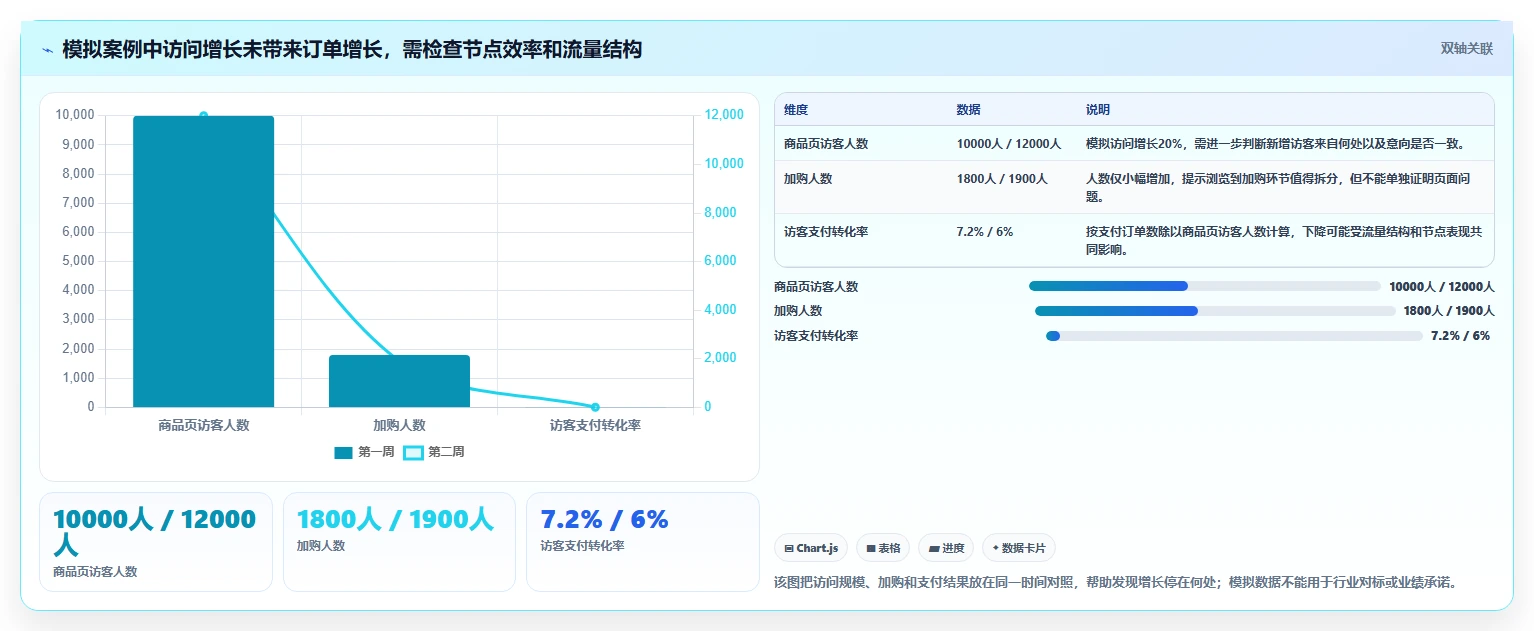Click the 第二周 line point atop 商品页访客人数 bar
The image size is (1534, 631).
point(203,116)
